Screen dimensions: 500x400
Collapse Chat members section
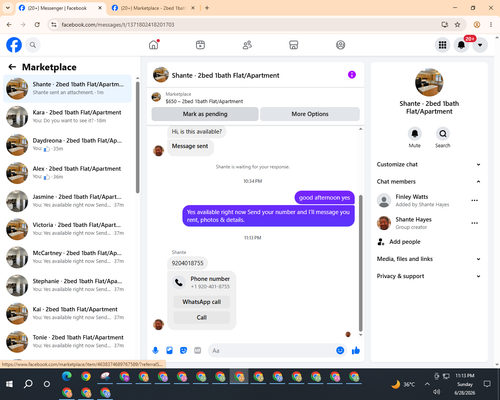pyautogui.click(x=429, y=182)
